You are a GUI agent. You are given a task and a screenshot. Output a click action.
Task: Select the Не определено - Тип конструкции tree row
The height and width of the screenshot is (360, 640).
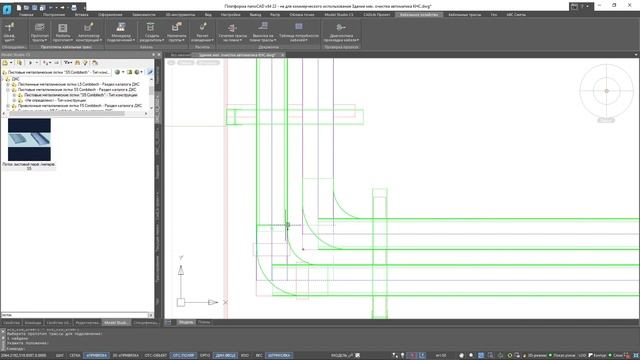tap(55, 100)
